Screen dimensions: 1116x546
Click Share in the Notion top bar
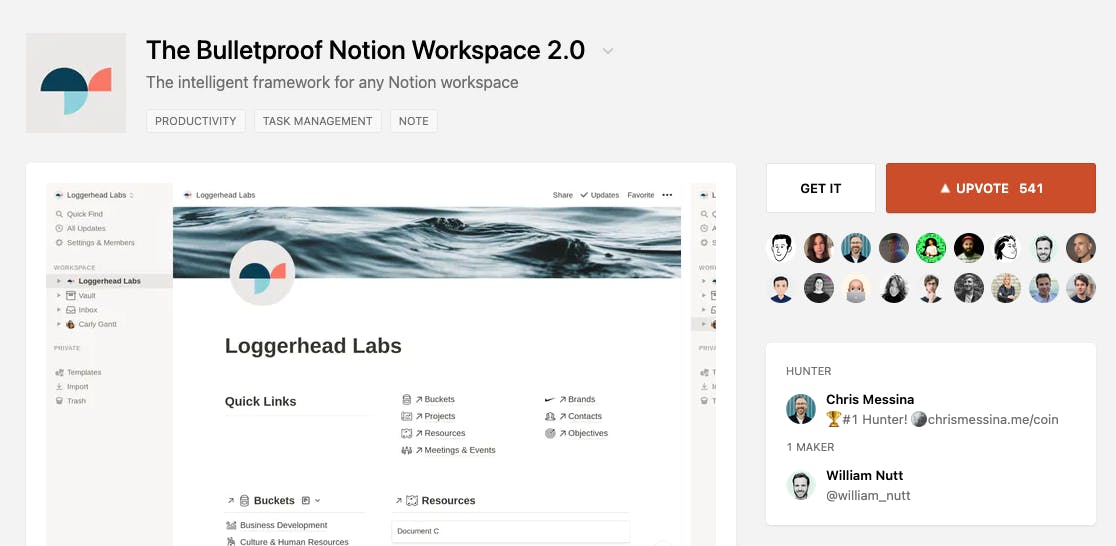point(562,195)
